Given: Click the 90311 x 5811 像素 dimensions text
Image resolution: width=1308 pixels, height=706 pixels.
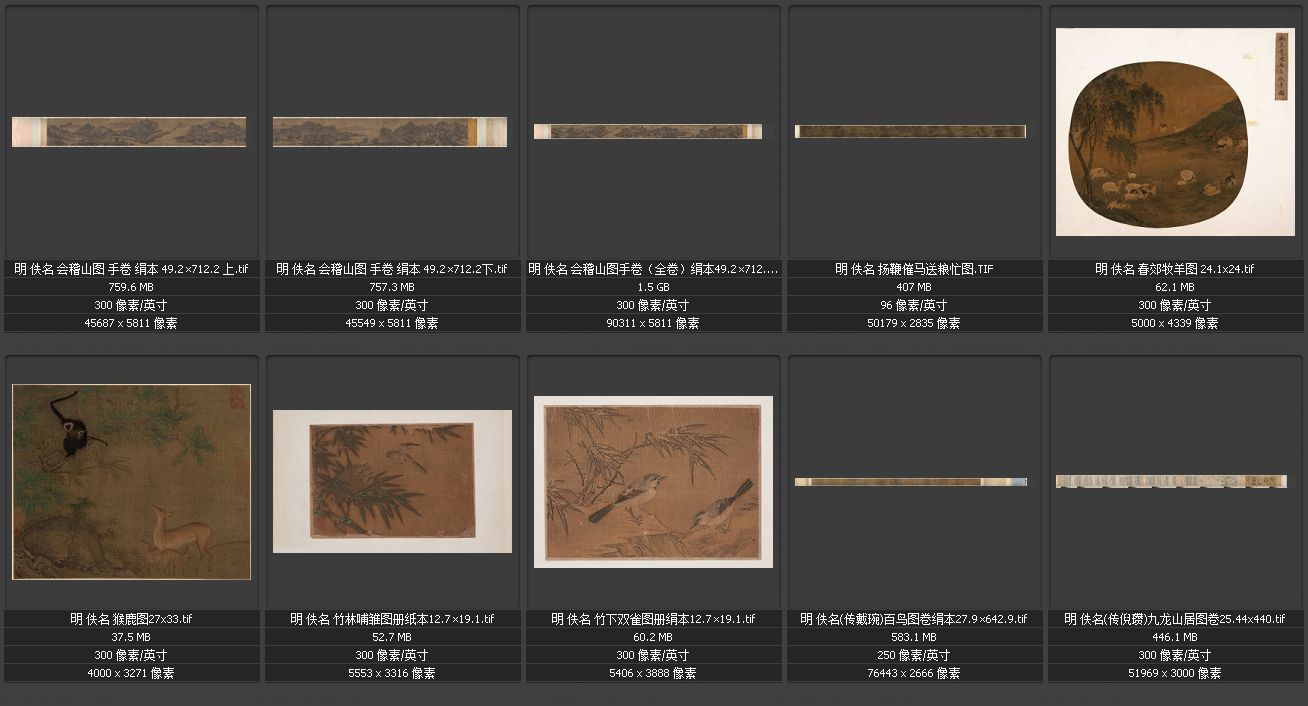Looking at the screenshot, I should click(x=653, y=323).
